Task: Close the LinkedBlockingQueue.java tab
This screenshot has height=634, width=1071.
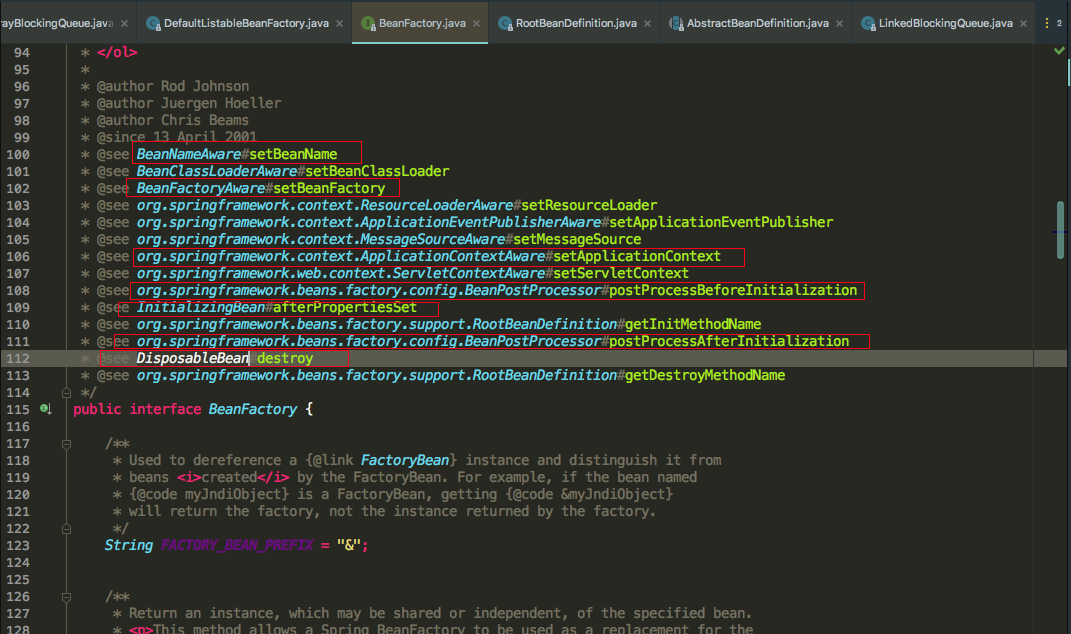Action: [x=1023, y=23]
